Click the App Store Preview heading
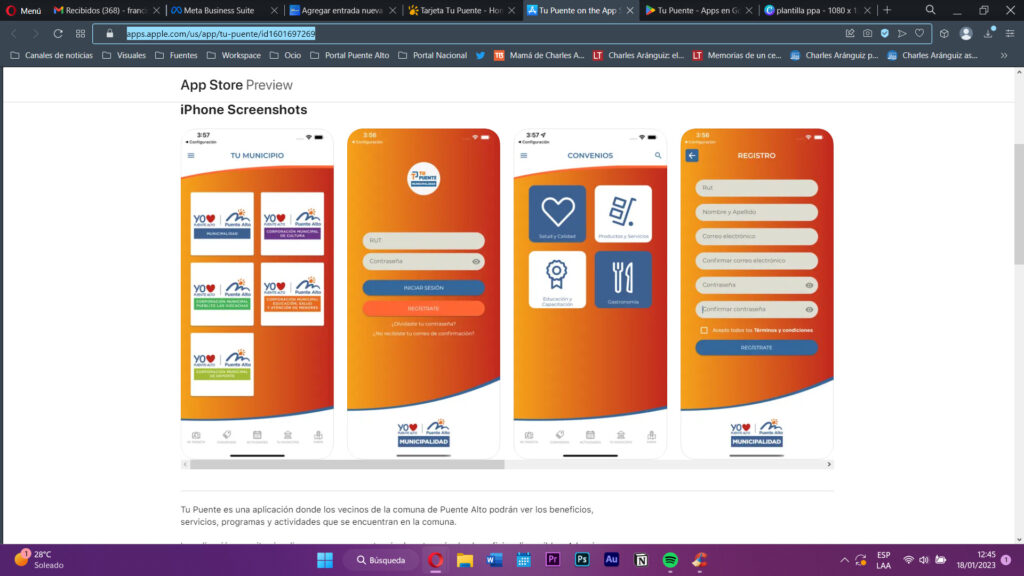 [x=236, y=85]
